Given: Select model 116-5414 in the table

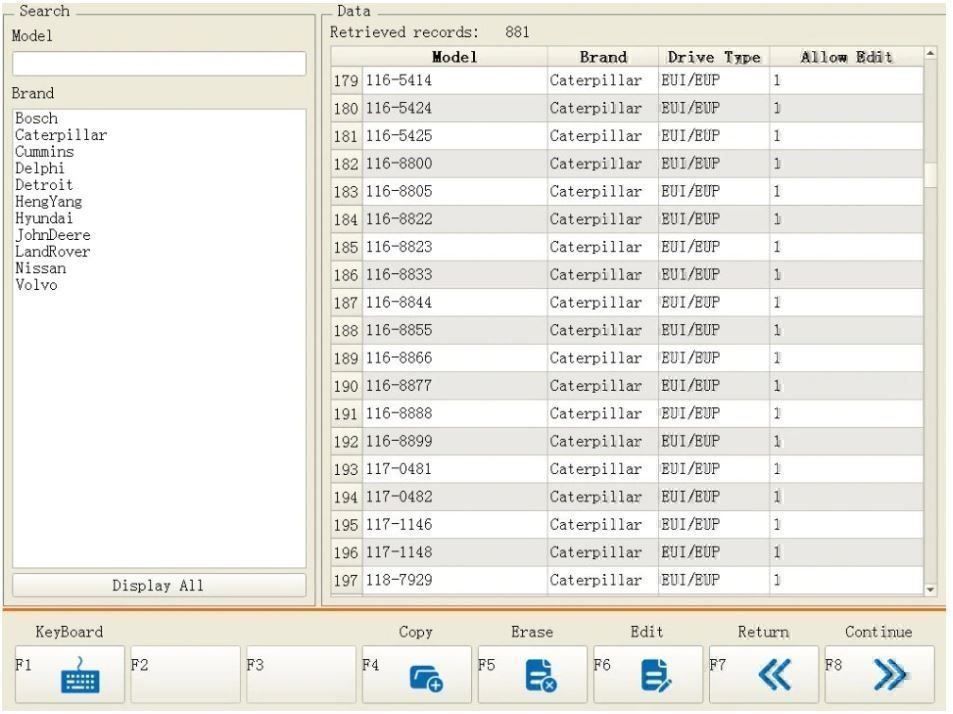Looking at the screenshot, I should (455, 80).
